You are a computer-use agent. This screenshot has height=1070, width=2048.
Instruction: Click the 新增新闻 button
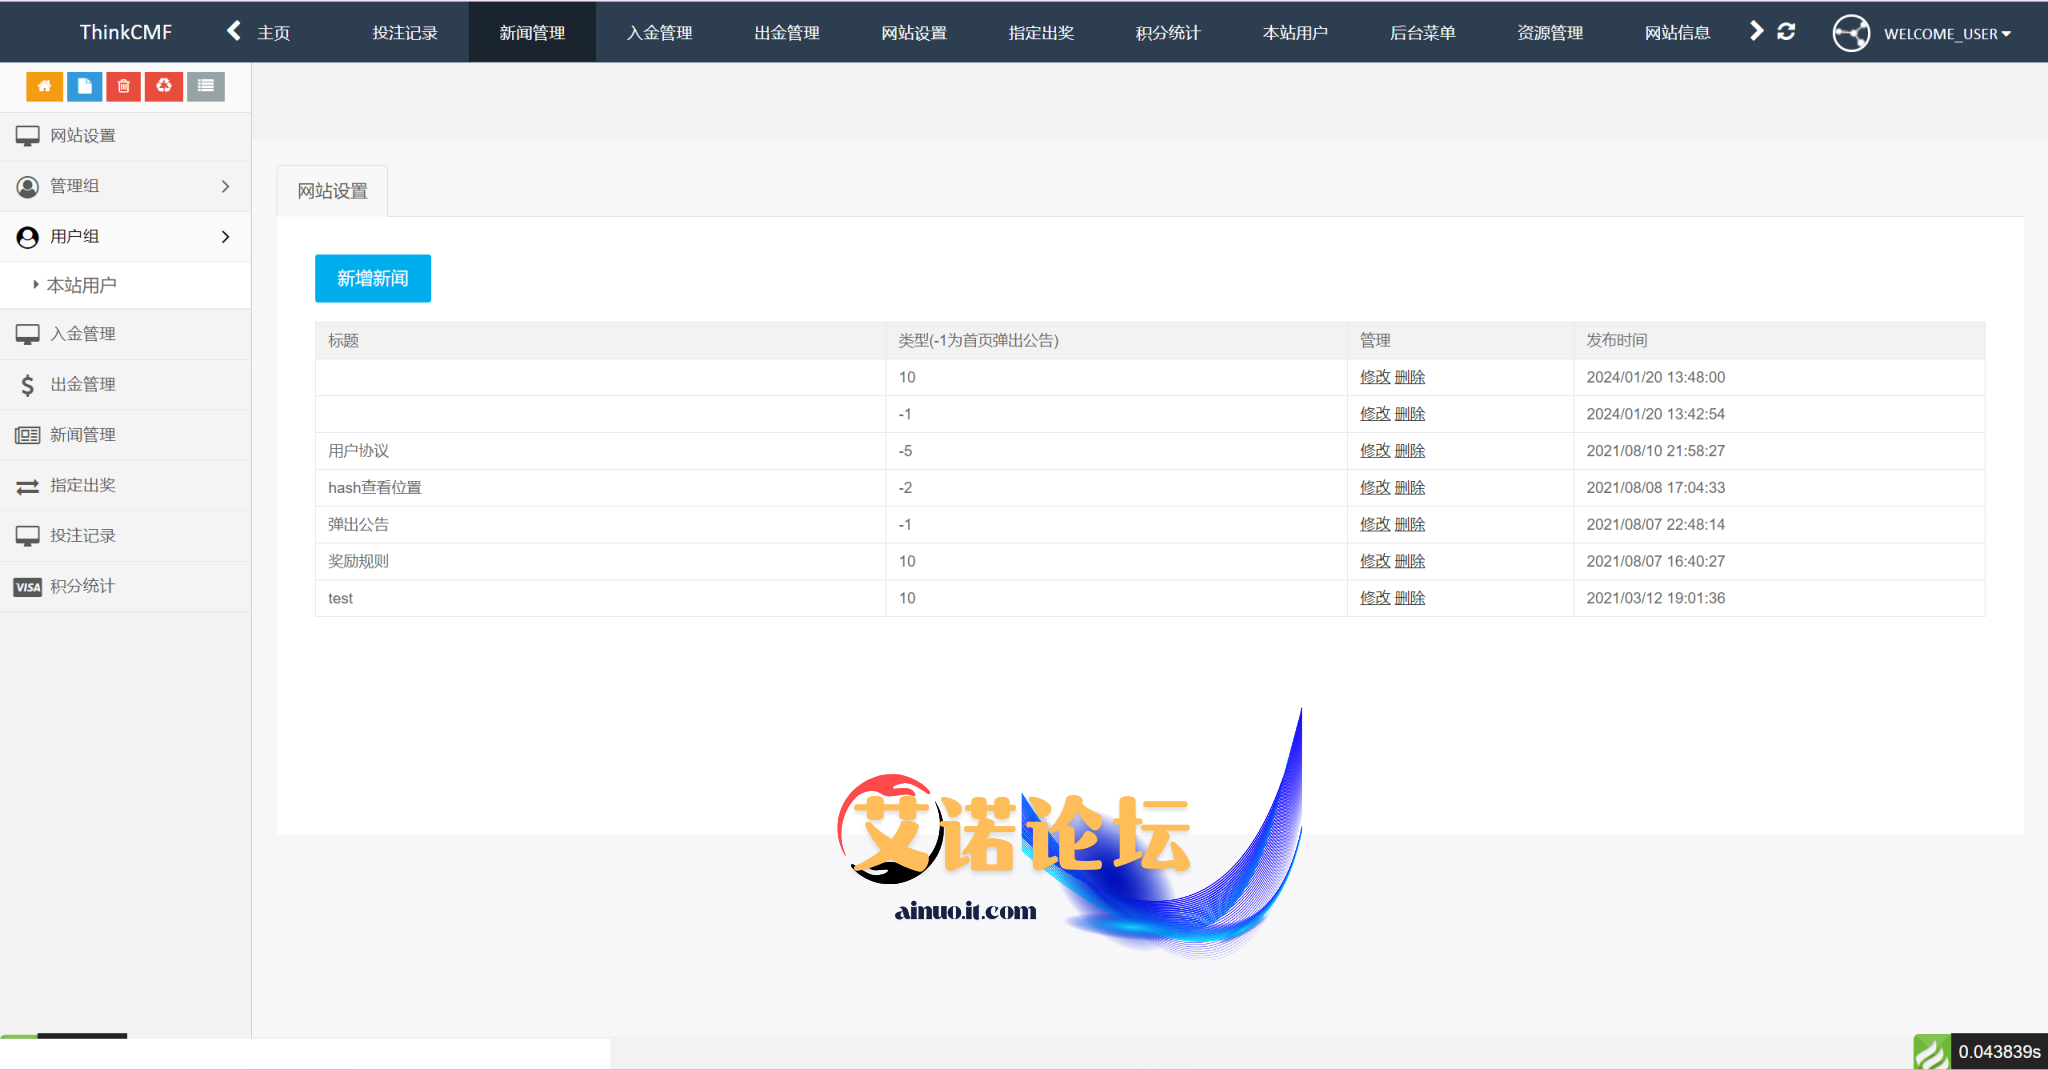coord(373,278)
